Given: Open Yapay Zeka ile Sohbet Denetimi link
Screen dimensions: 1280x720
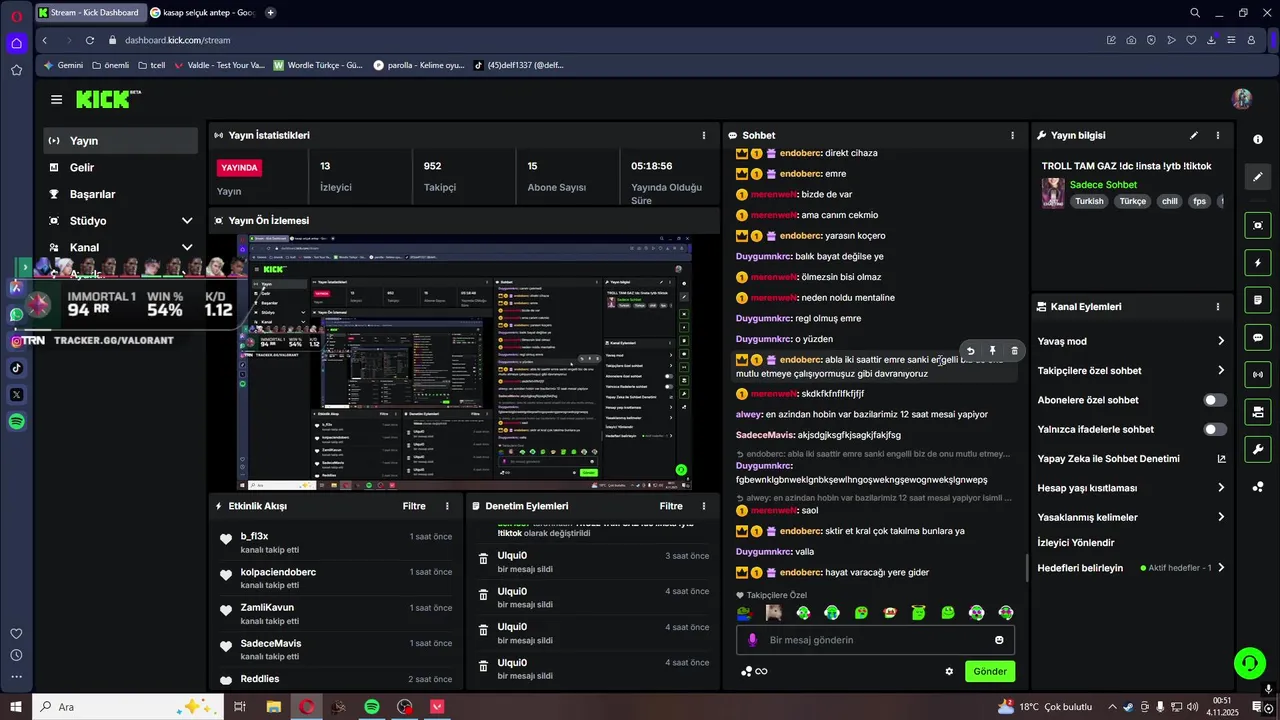Looking at the screenshot, I should (x=1131, y=459).
